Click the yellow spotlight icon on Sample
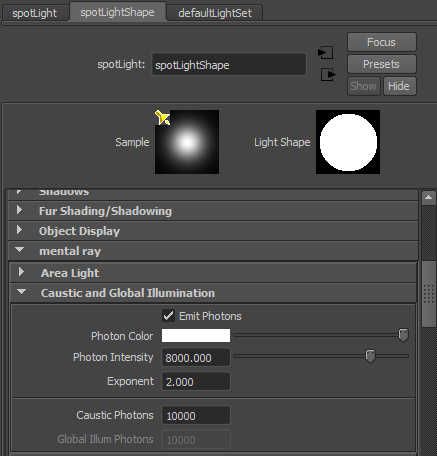The image size is (437, 456). click(162, 117)
